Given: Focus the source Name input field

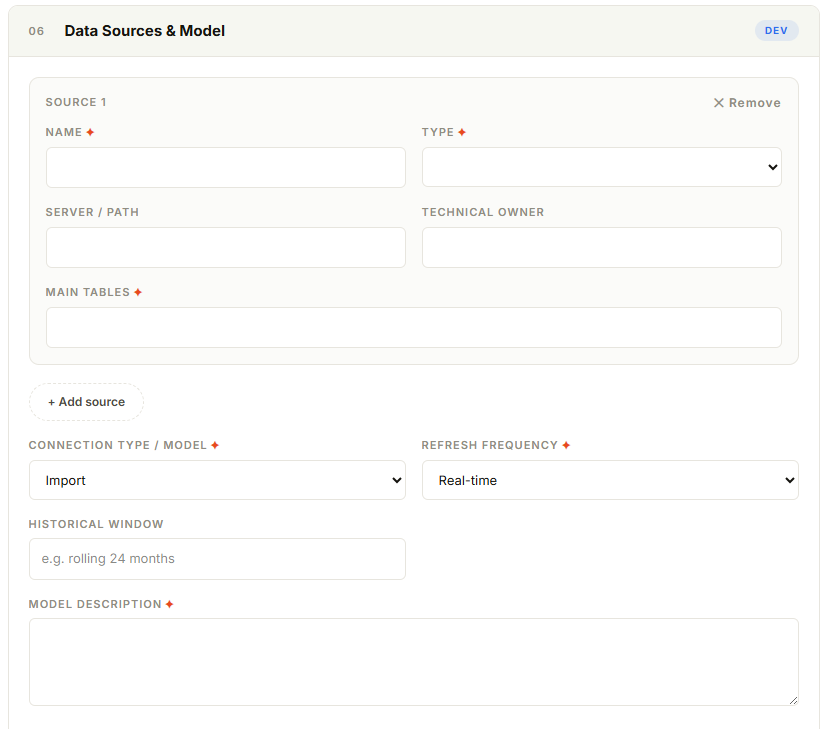Looking at the screenshot, I should tap(226, 167).
